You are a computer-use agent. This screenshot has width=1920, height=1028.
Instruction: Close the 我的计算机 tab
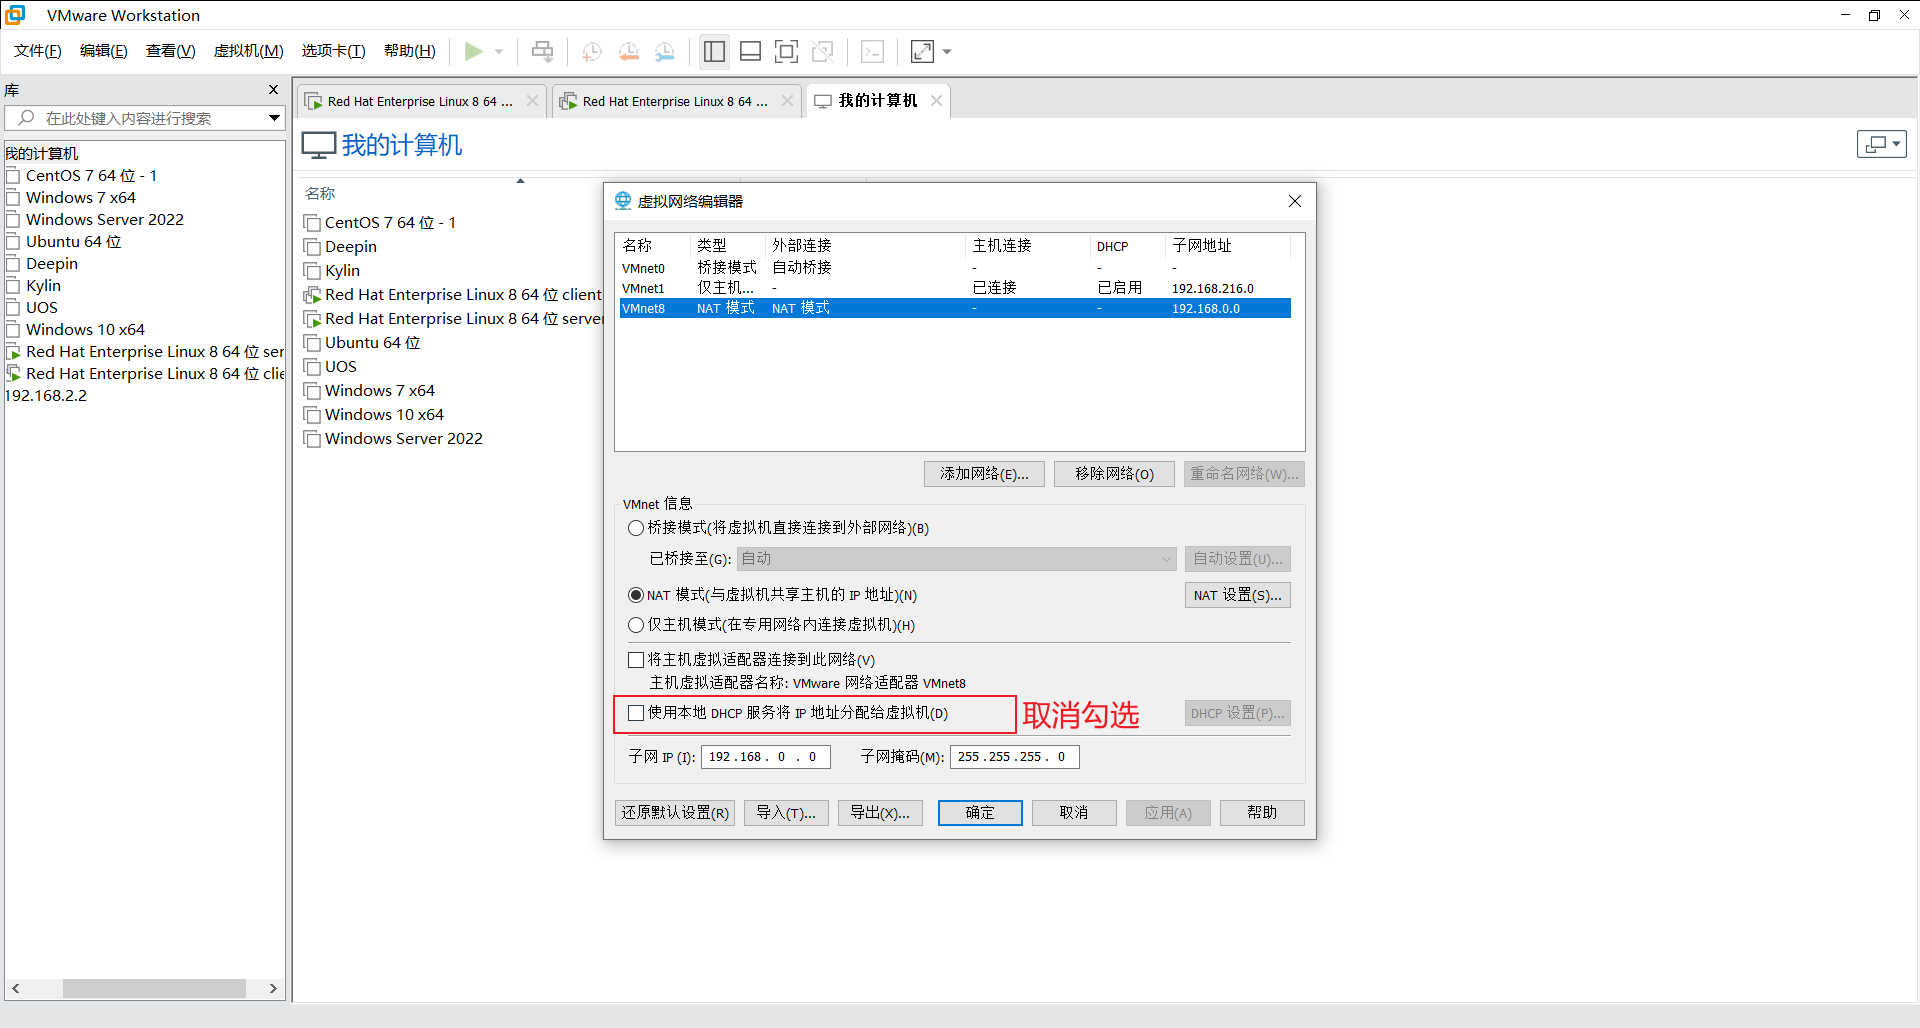936,101
